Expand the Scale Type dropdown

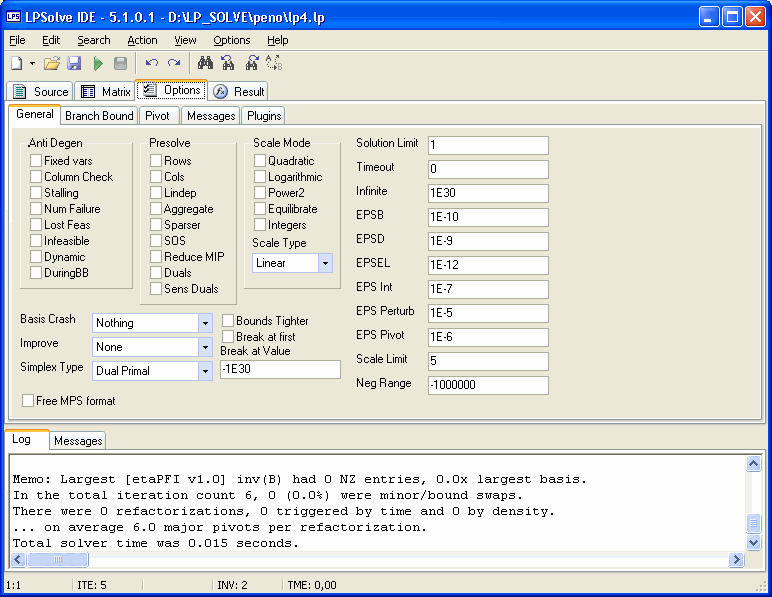tap(325, 263)
